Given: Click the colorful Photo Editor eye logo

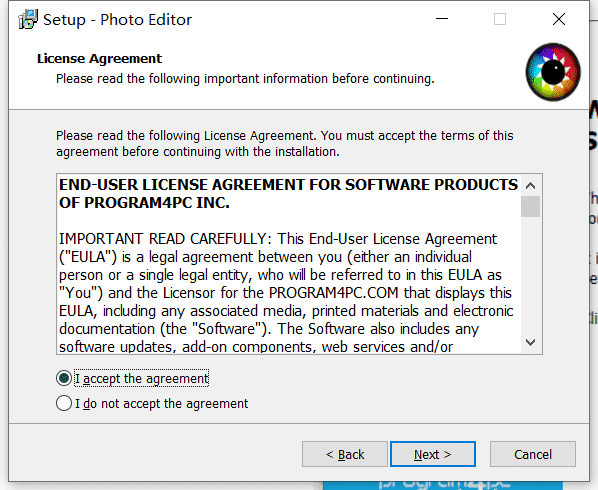Looking at the screenshot, I should coord(553,72).
